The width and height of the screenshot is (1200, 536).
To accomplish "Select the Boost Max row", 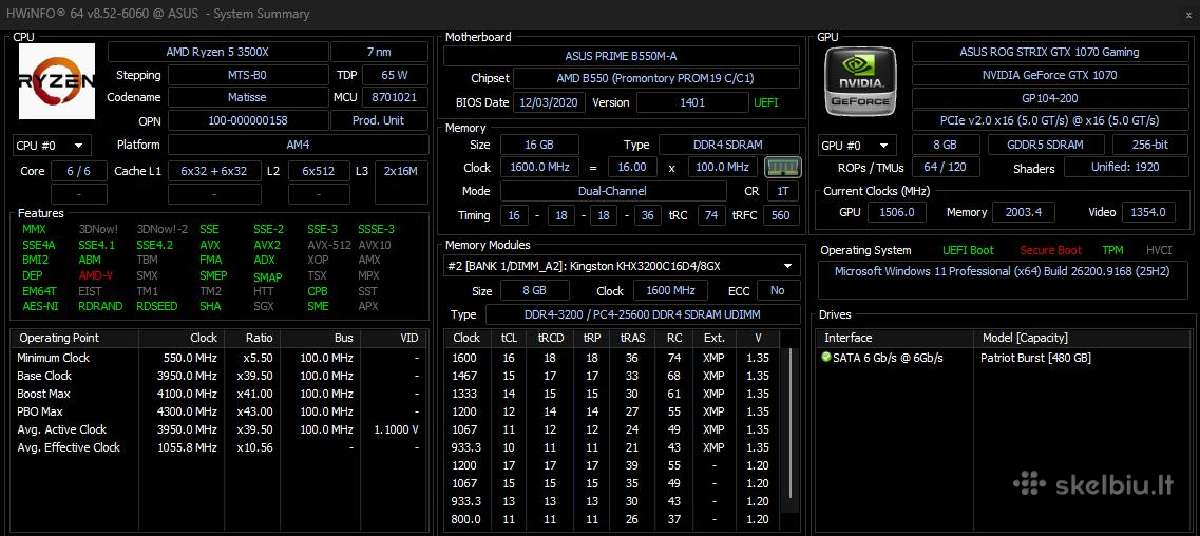I will click(x=219, y=394).
